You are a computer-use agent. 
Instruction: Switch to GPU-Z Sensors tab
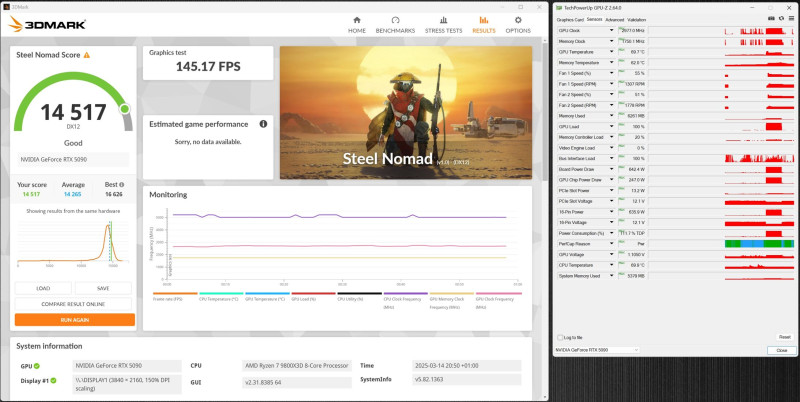[594, 19]
